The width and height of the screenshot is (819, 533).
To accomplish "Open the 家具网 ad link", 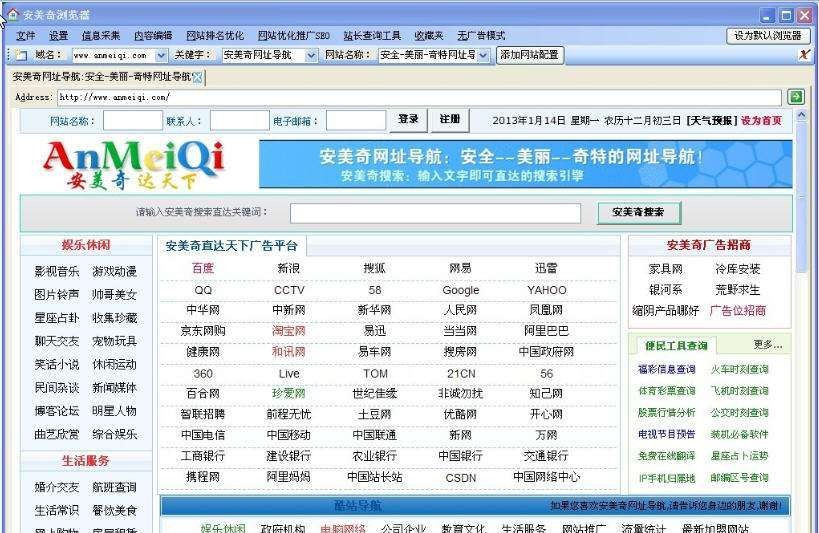I will 665,269.
